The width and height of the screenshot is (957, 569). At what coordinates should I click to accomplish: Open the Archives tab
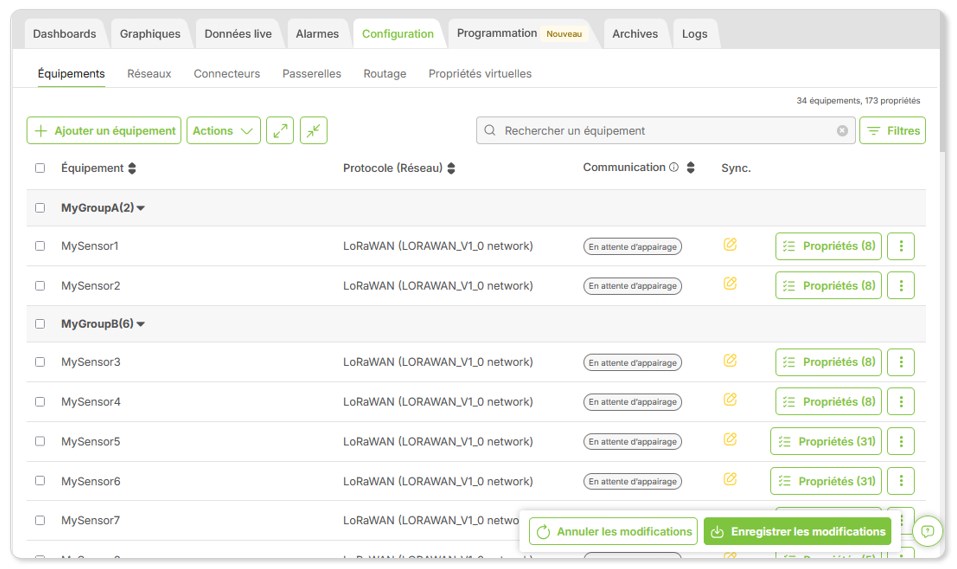point(635,34)
